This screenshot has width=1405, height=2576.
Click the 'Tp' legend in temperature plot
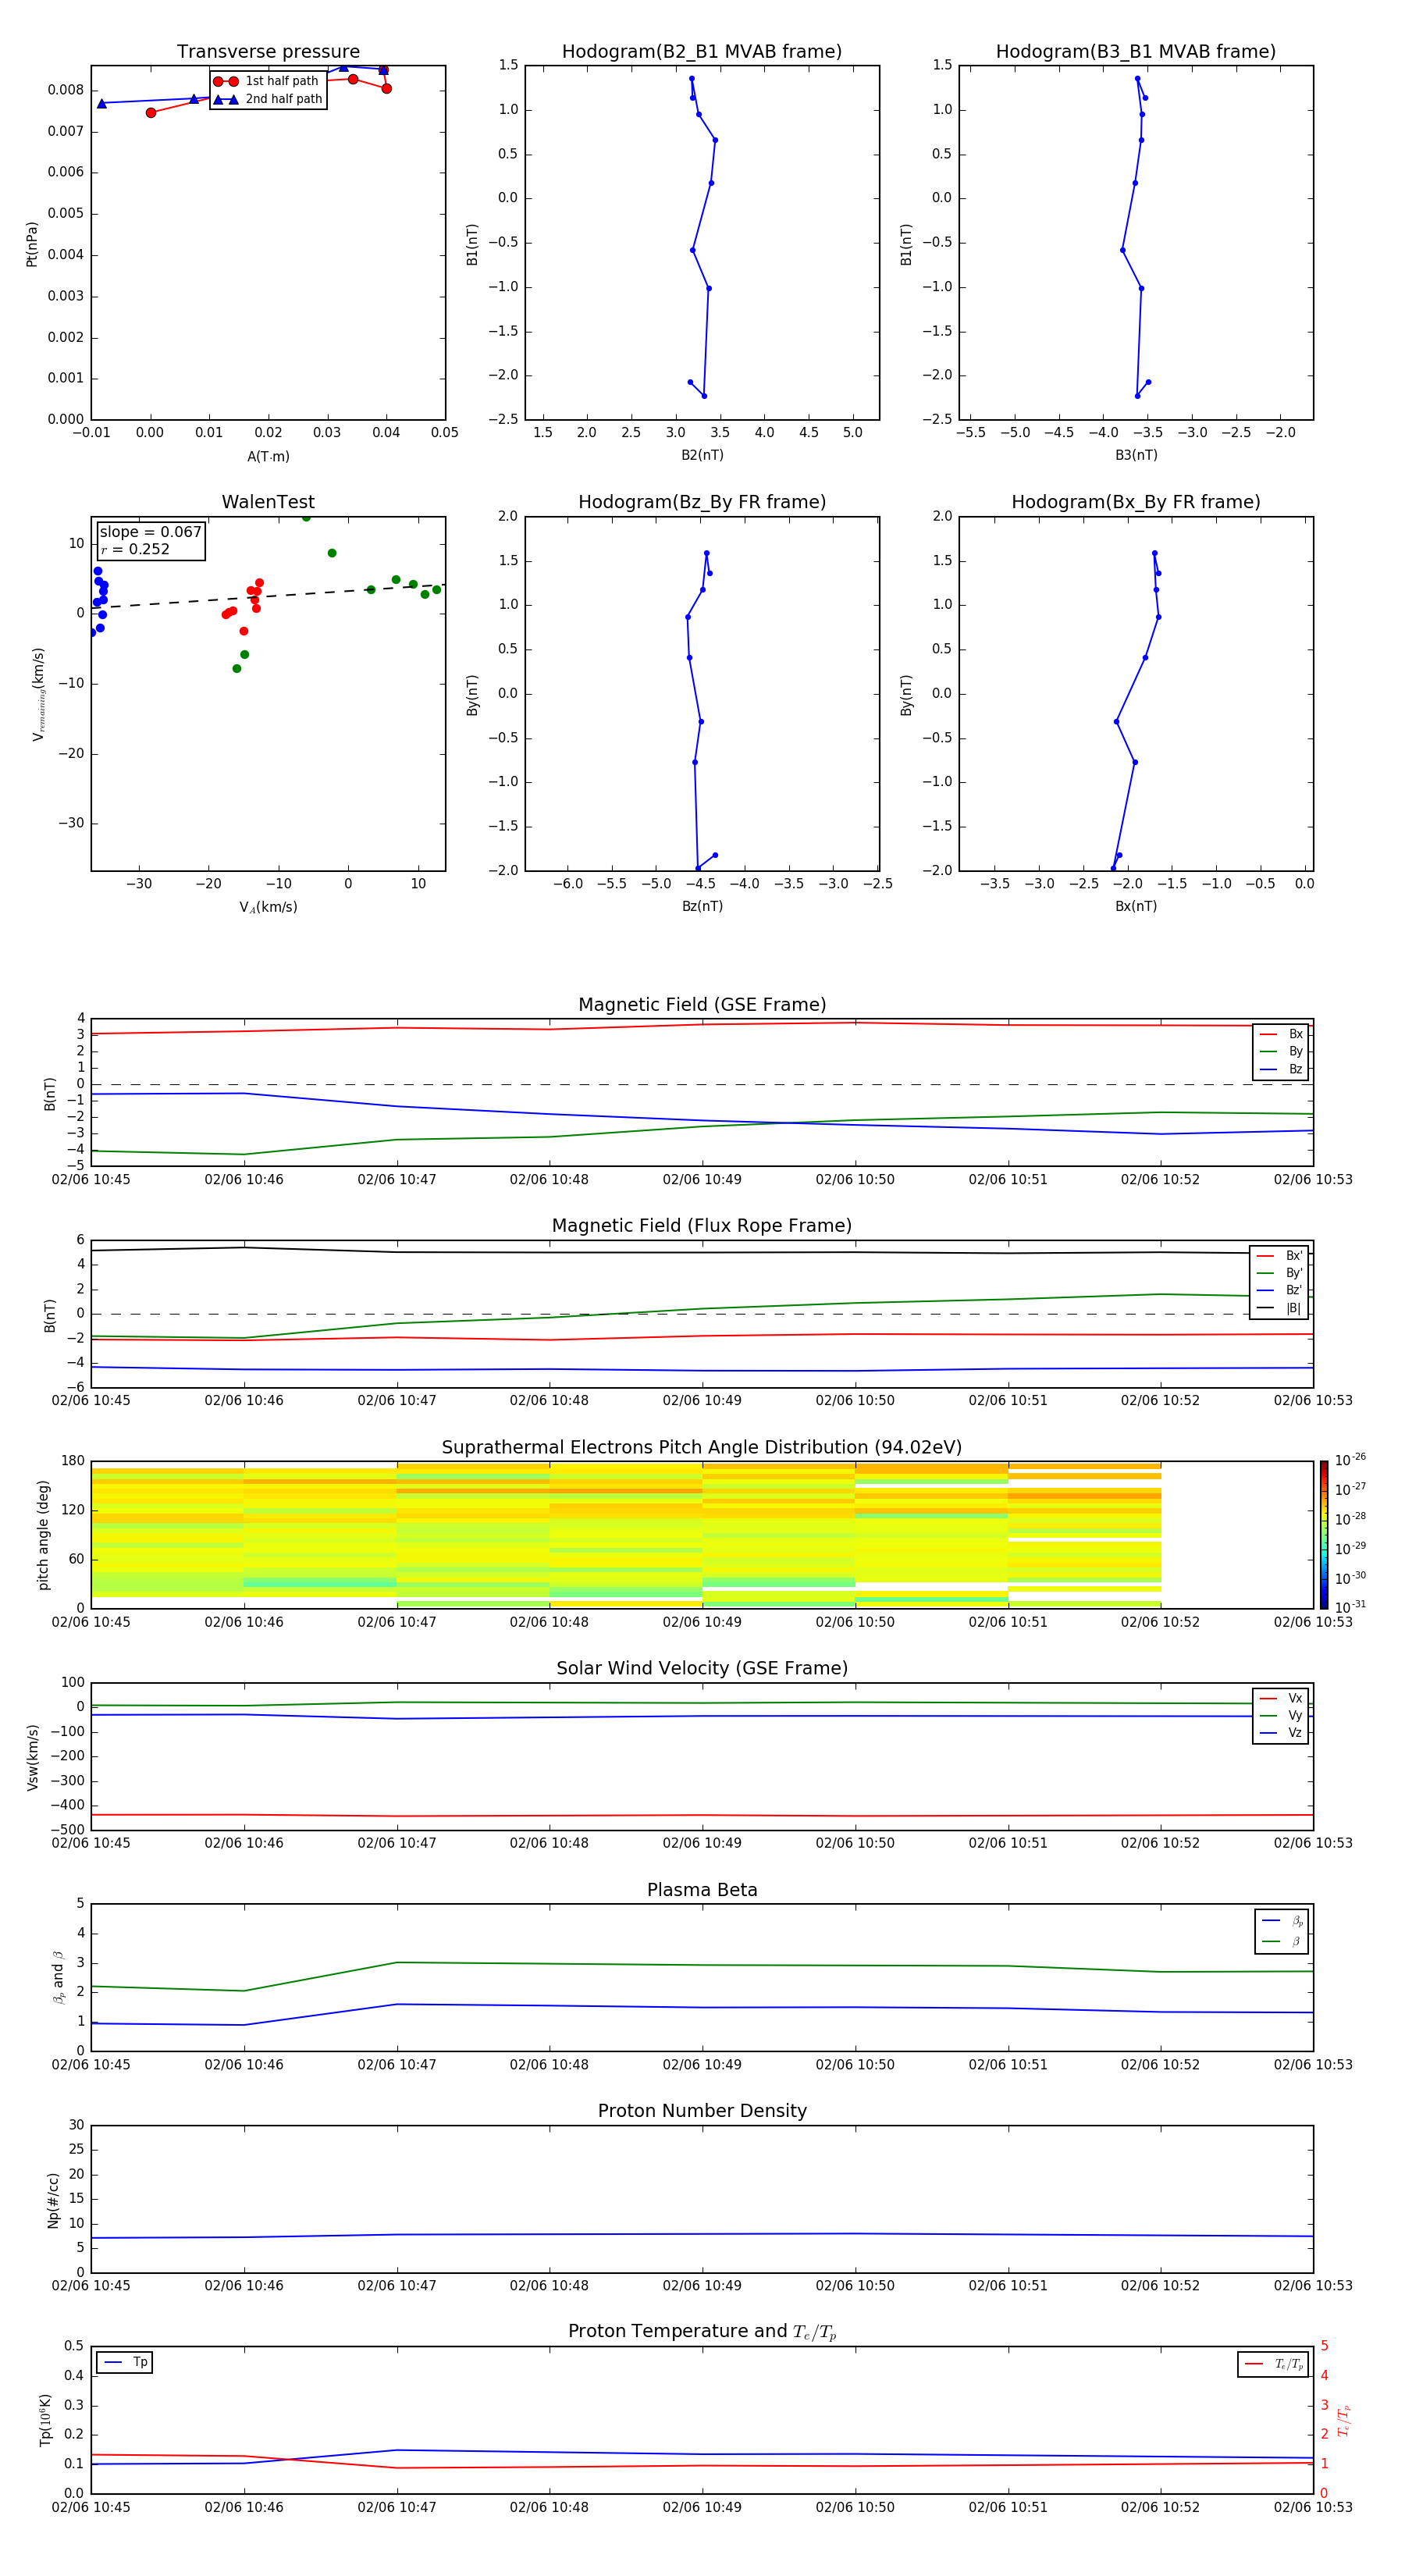[x=125, y=2362]
